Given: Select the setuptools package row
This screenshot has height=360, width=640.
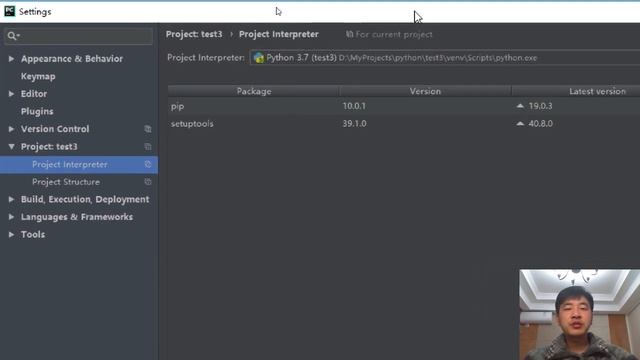Looking at the screenshot, I should click(404, 124).
